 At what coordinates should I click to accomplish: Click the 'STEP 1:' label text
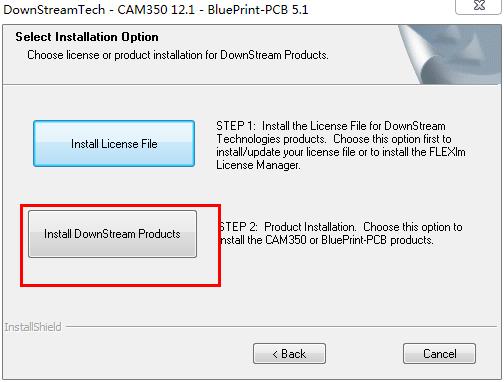pos(236,126)
